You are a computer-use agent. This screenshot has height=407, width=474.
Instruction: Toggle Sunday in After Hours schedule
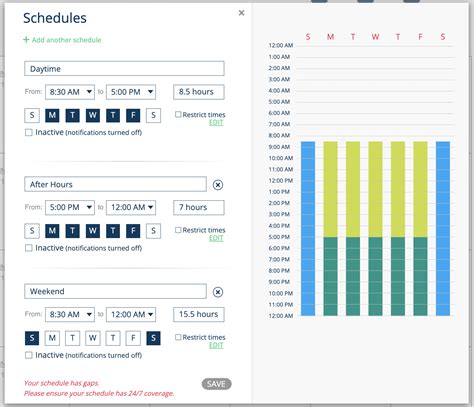[32, 231]
